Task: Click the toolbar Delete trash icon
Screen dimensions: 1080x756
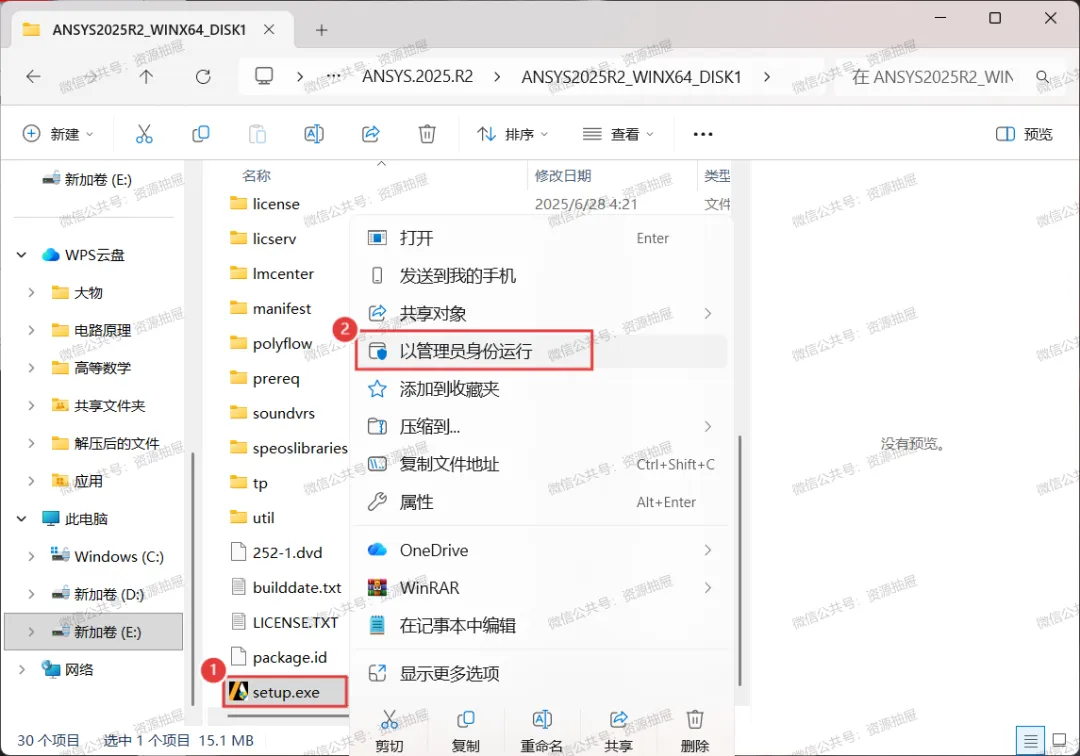Action: 427,134
